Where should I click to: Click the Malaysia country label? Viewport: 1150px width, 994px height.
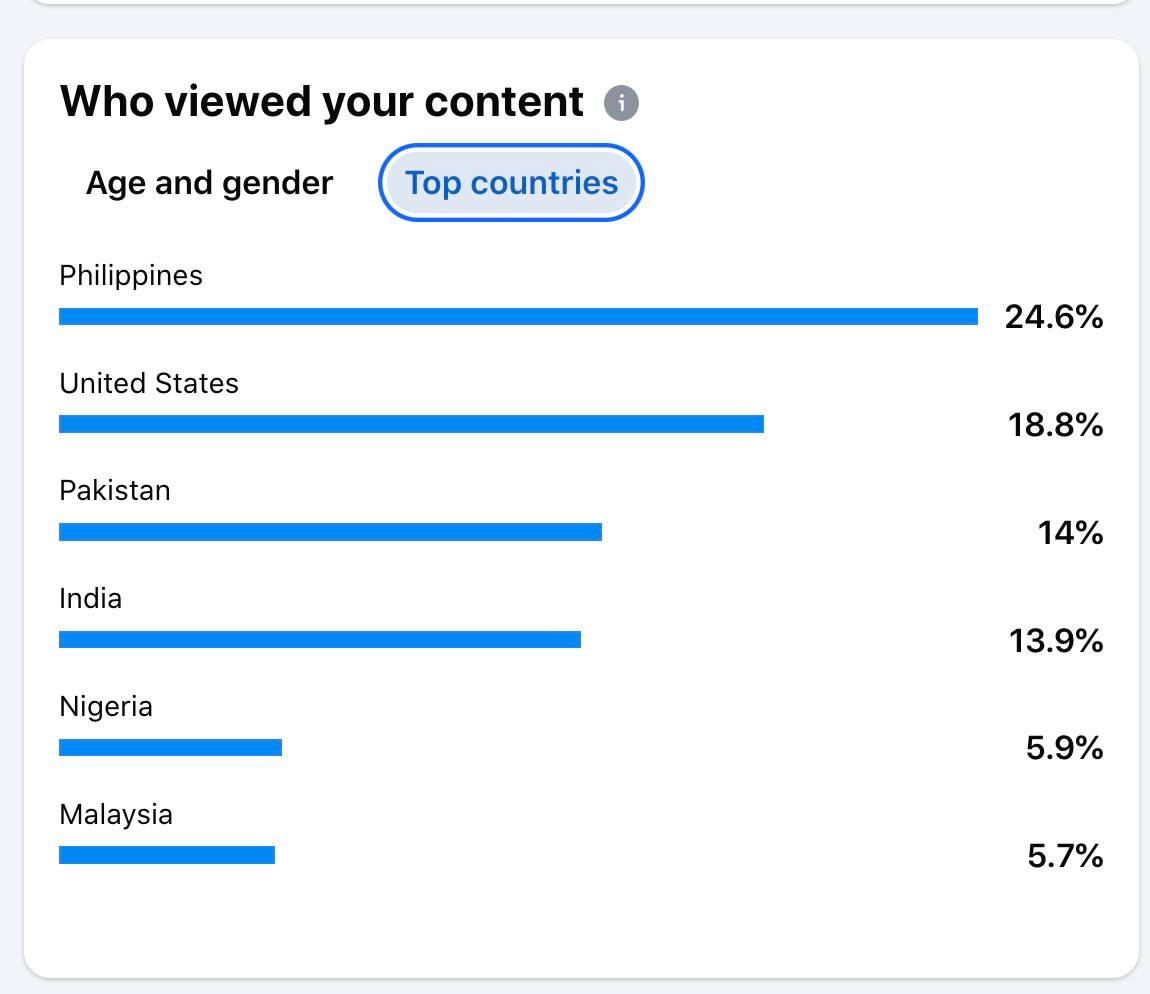tap(115, 814)
